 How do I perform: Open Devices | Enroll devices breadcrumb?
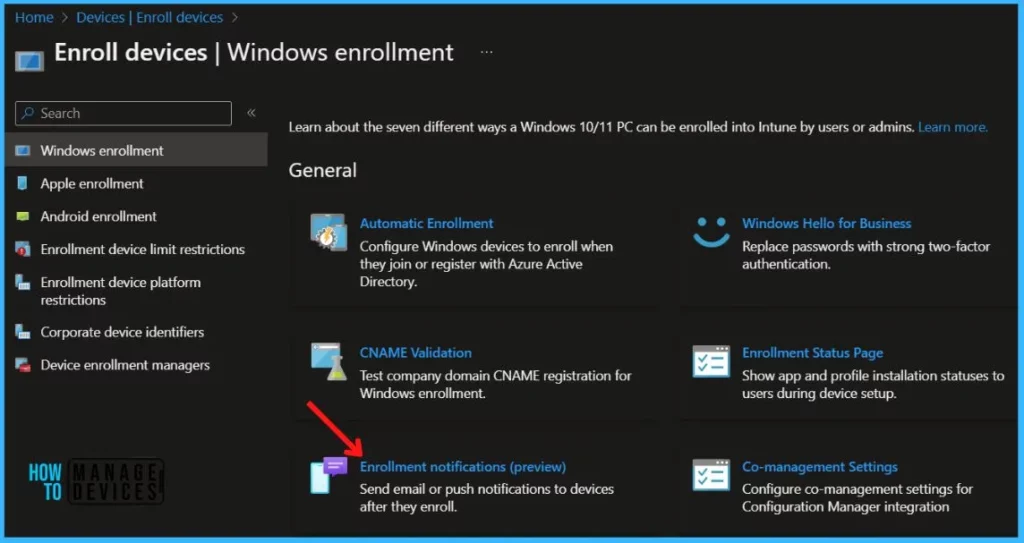150,18
